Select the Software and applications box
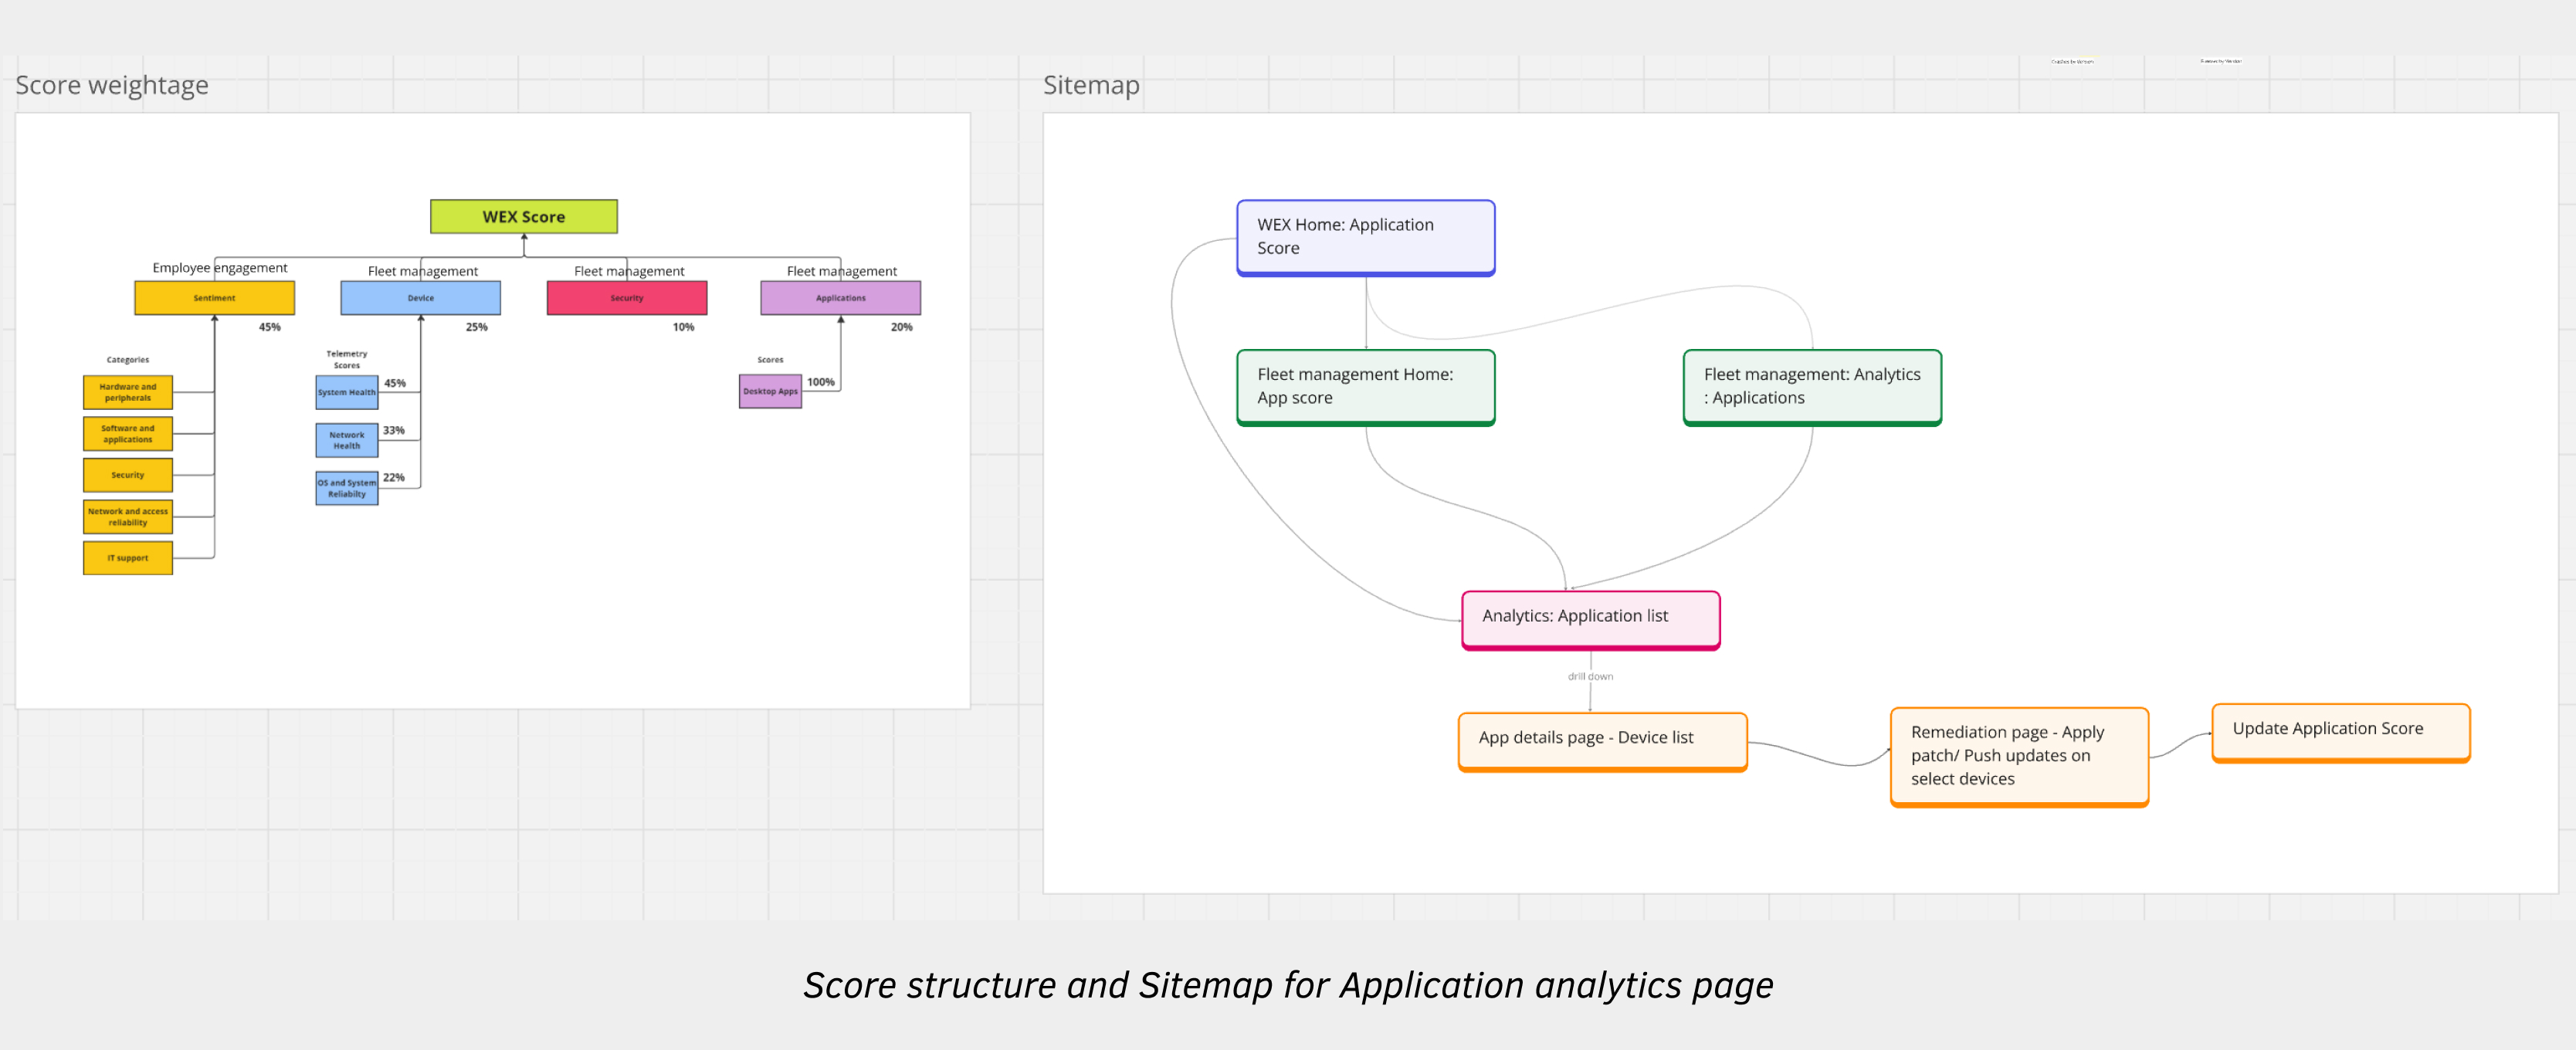This screenshot has height=1050, width=2576. tap(127, 434)
